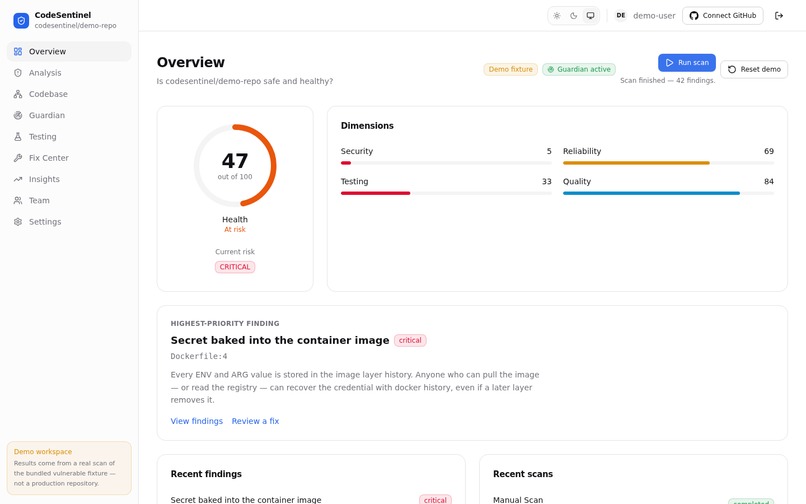806x504 pixels.
Task: Click the GitHub logo icon
Action: tap(694, 15)
